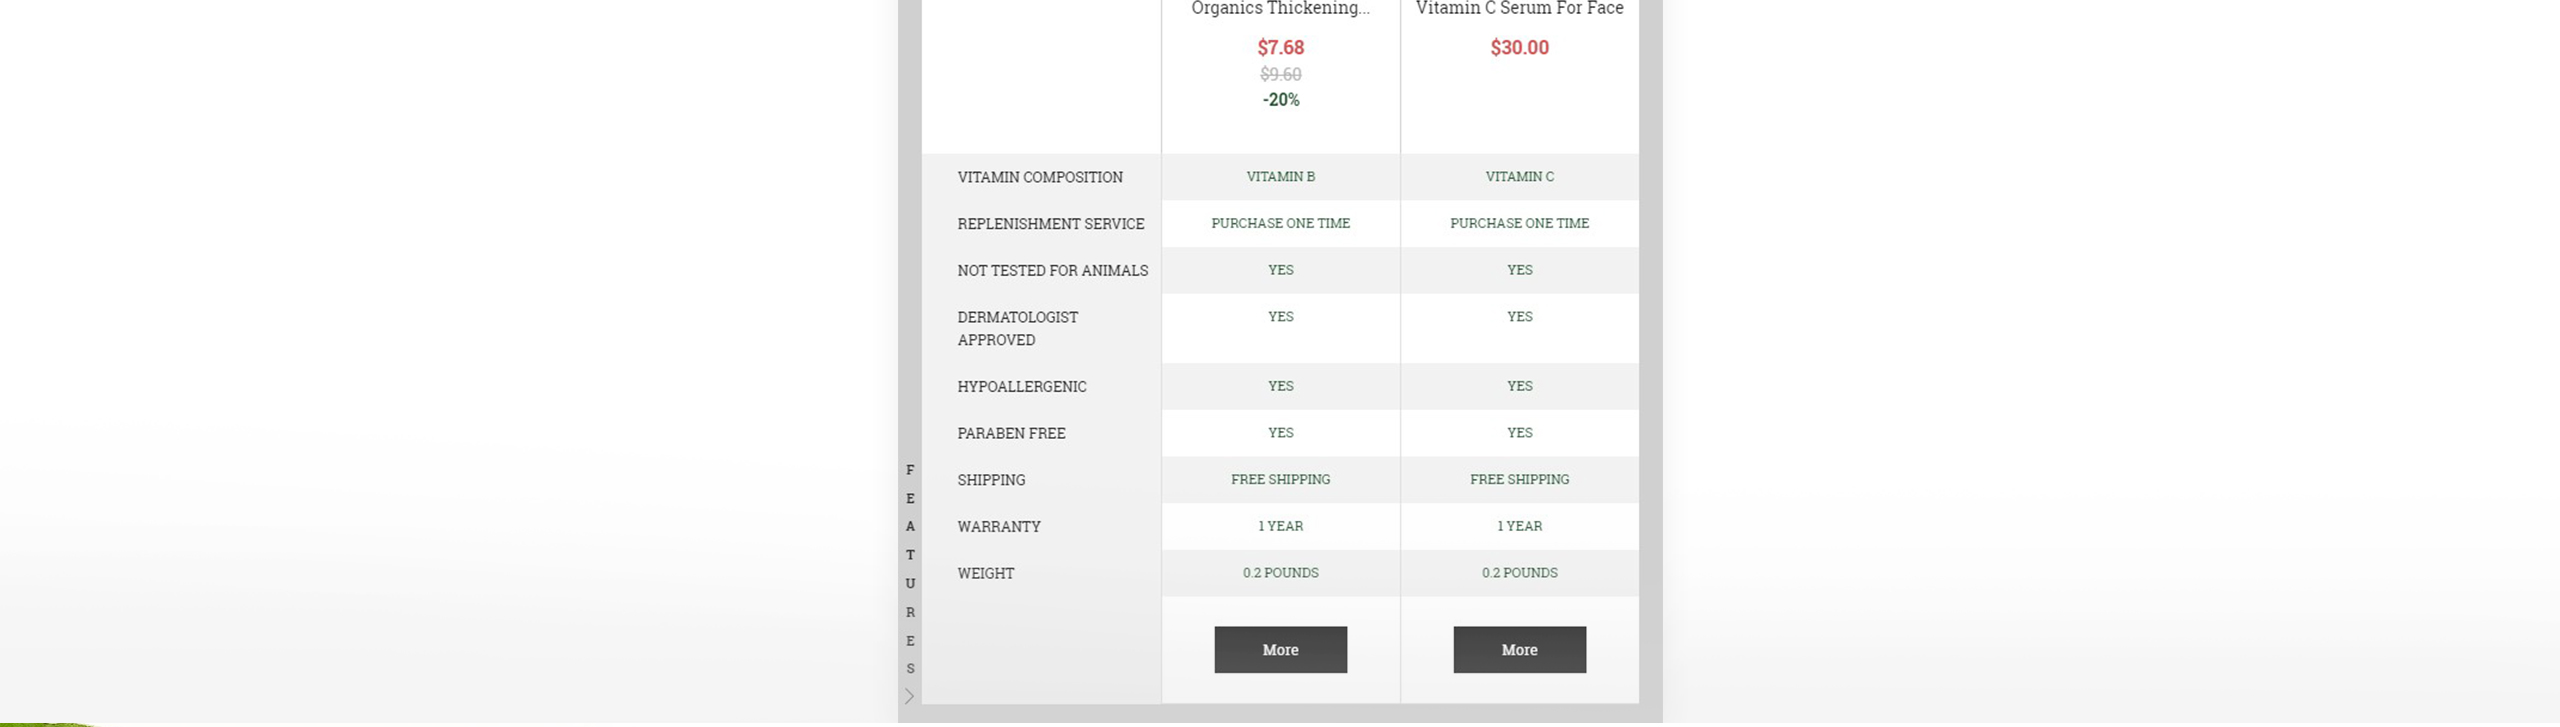Click 1 Year warranty under Vitamin C Serum

[1519, 526]
